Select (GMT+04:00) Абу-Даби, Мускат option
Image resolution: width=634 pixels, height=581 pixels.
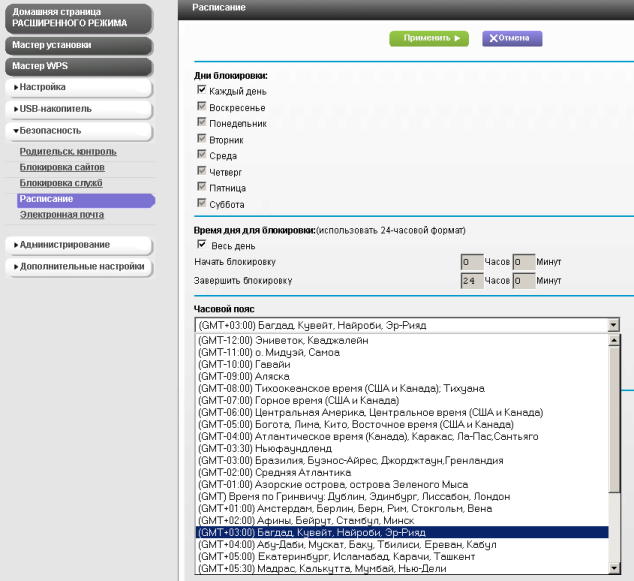402,545
